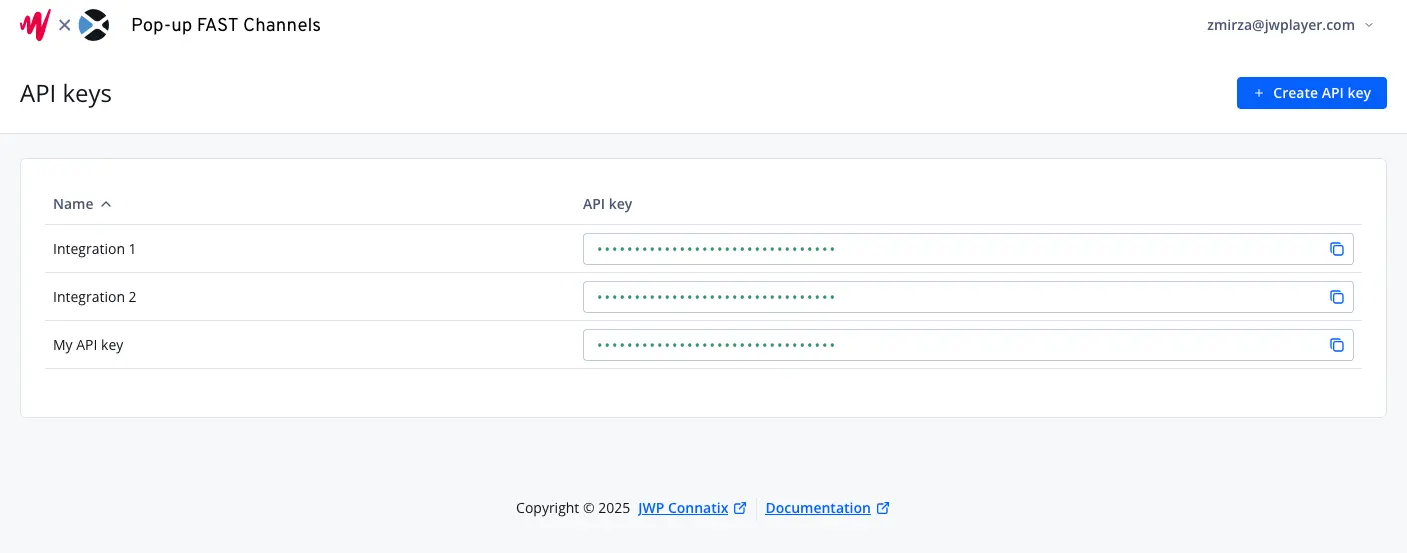Click the Integration 2 masked key field
Screen dimensions: 1407x553
coord(968,297)
